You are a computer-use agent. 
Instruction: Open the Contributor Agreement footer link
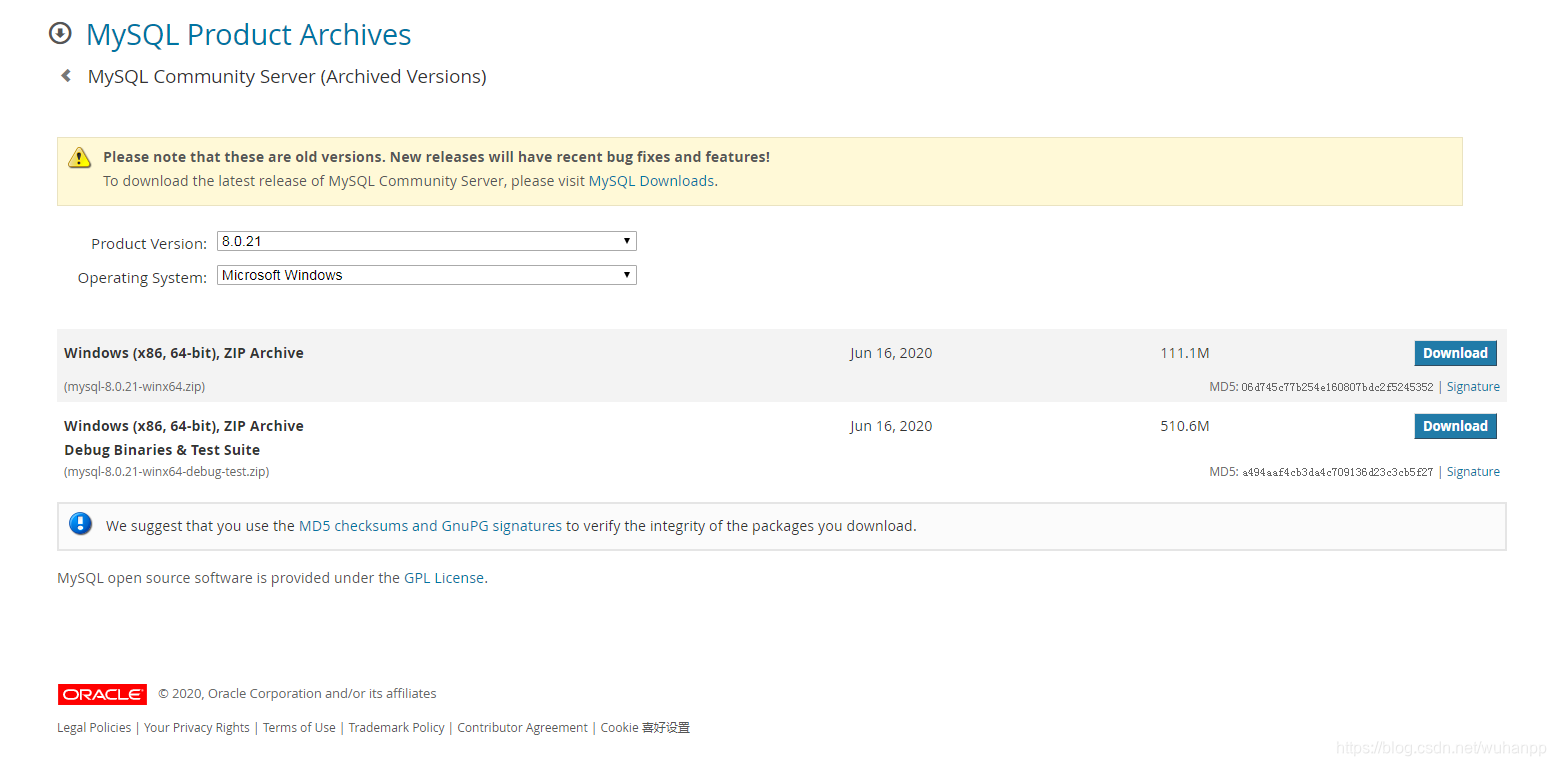tap(522, 728)
